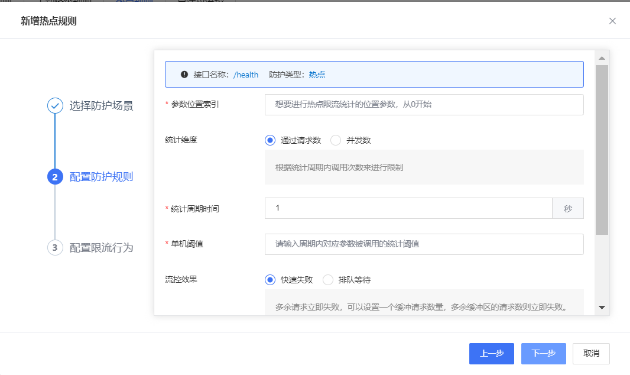Click the scrollbar down arrow
The height and width of the screenshot is (375, 630).
tap(601, 307)
